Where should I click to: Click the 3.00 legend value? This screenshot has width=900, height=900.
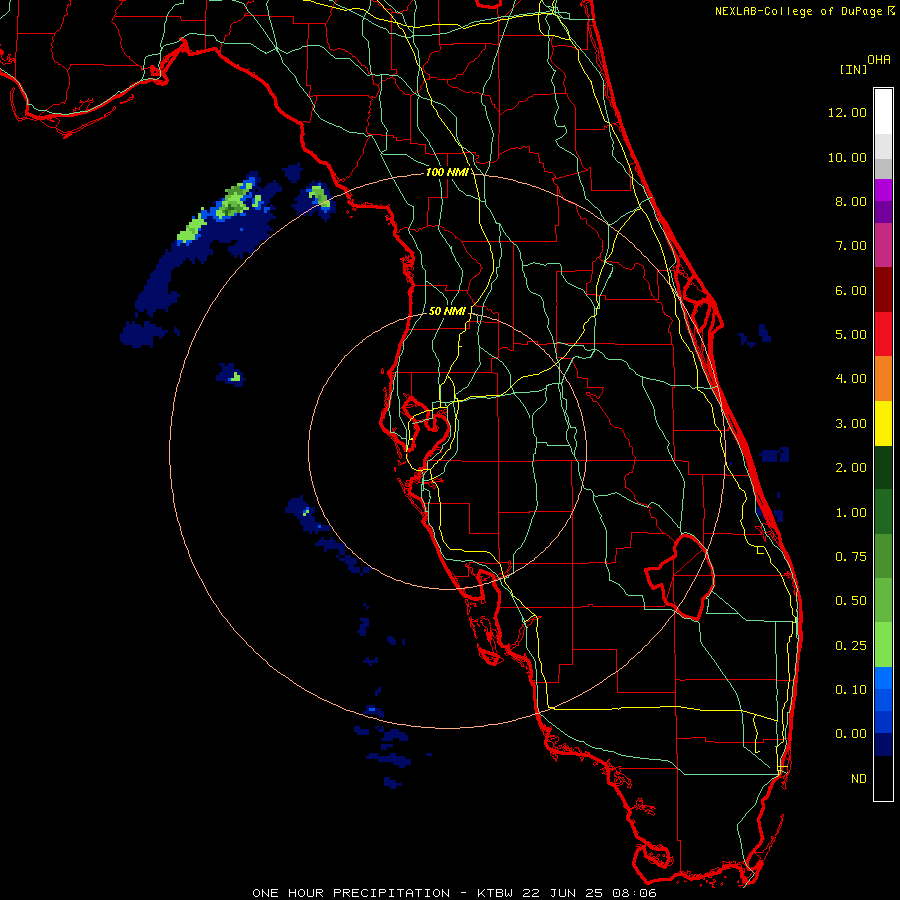pyautogui.click(x=851, y=424)
